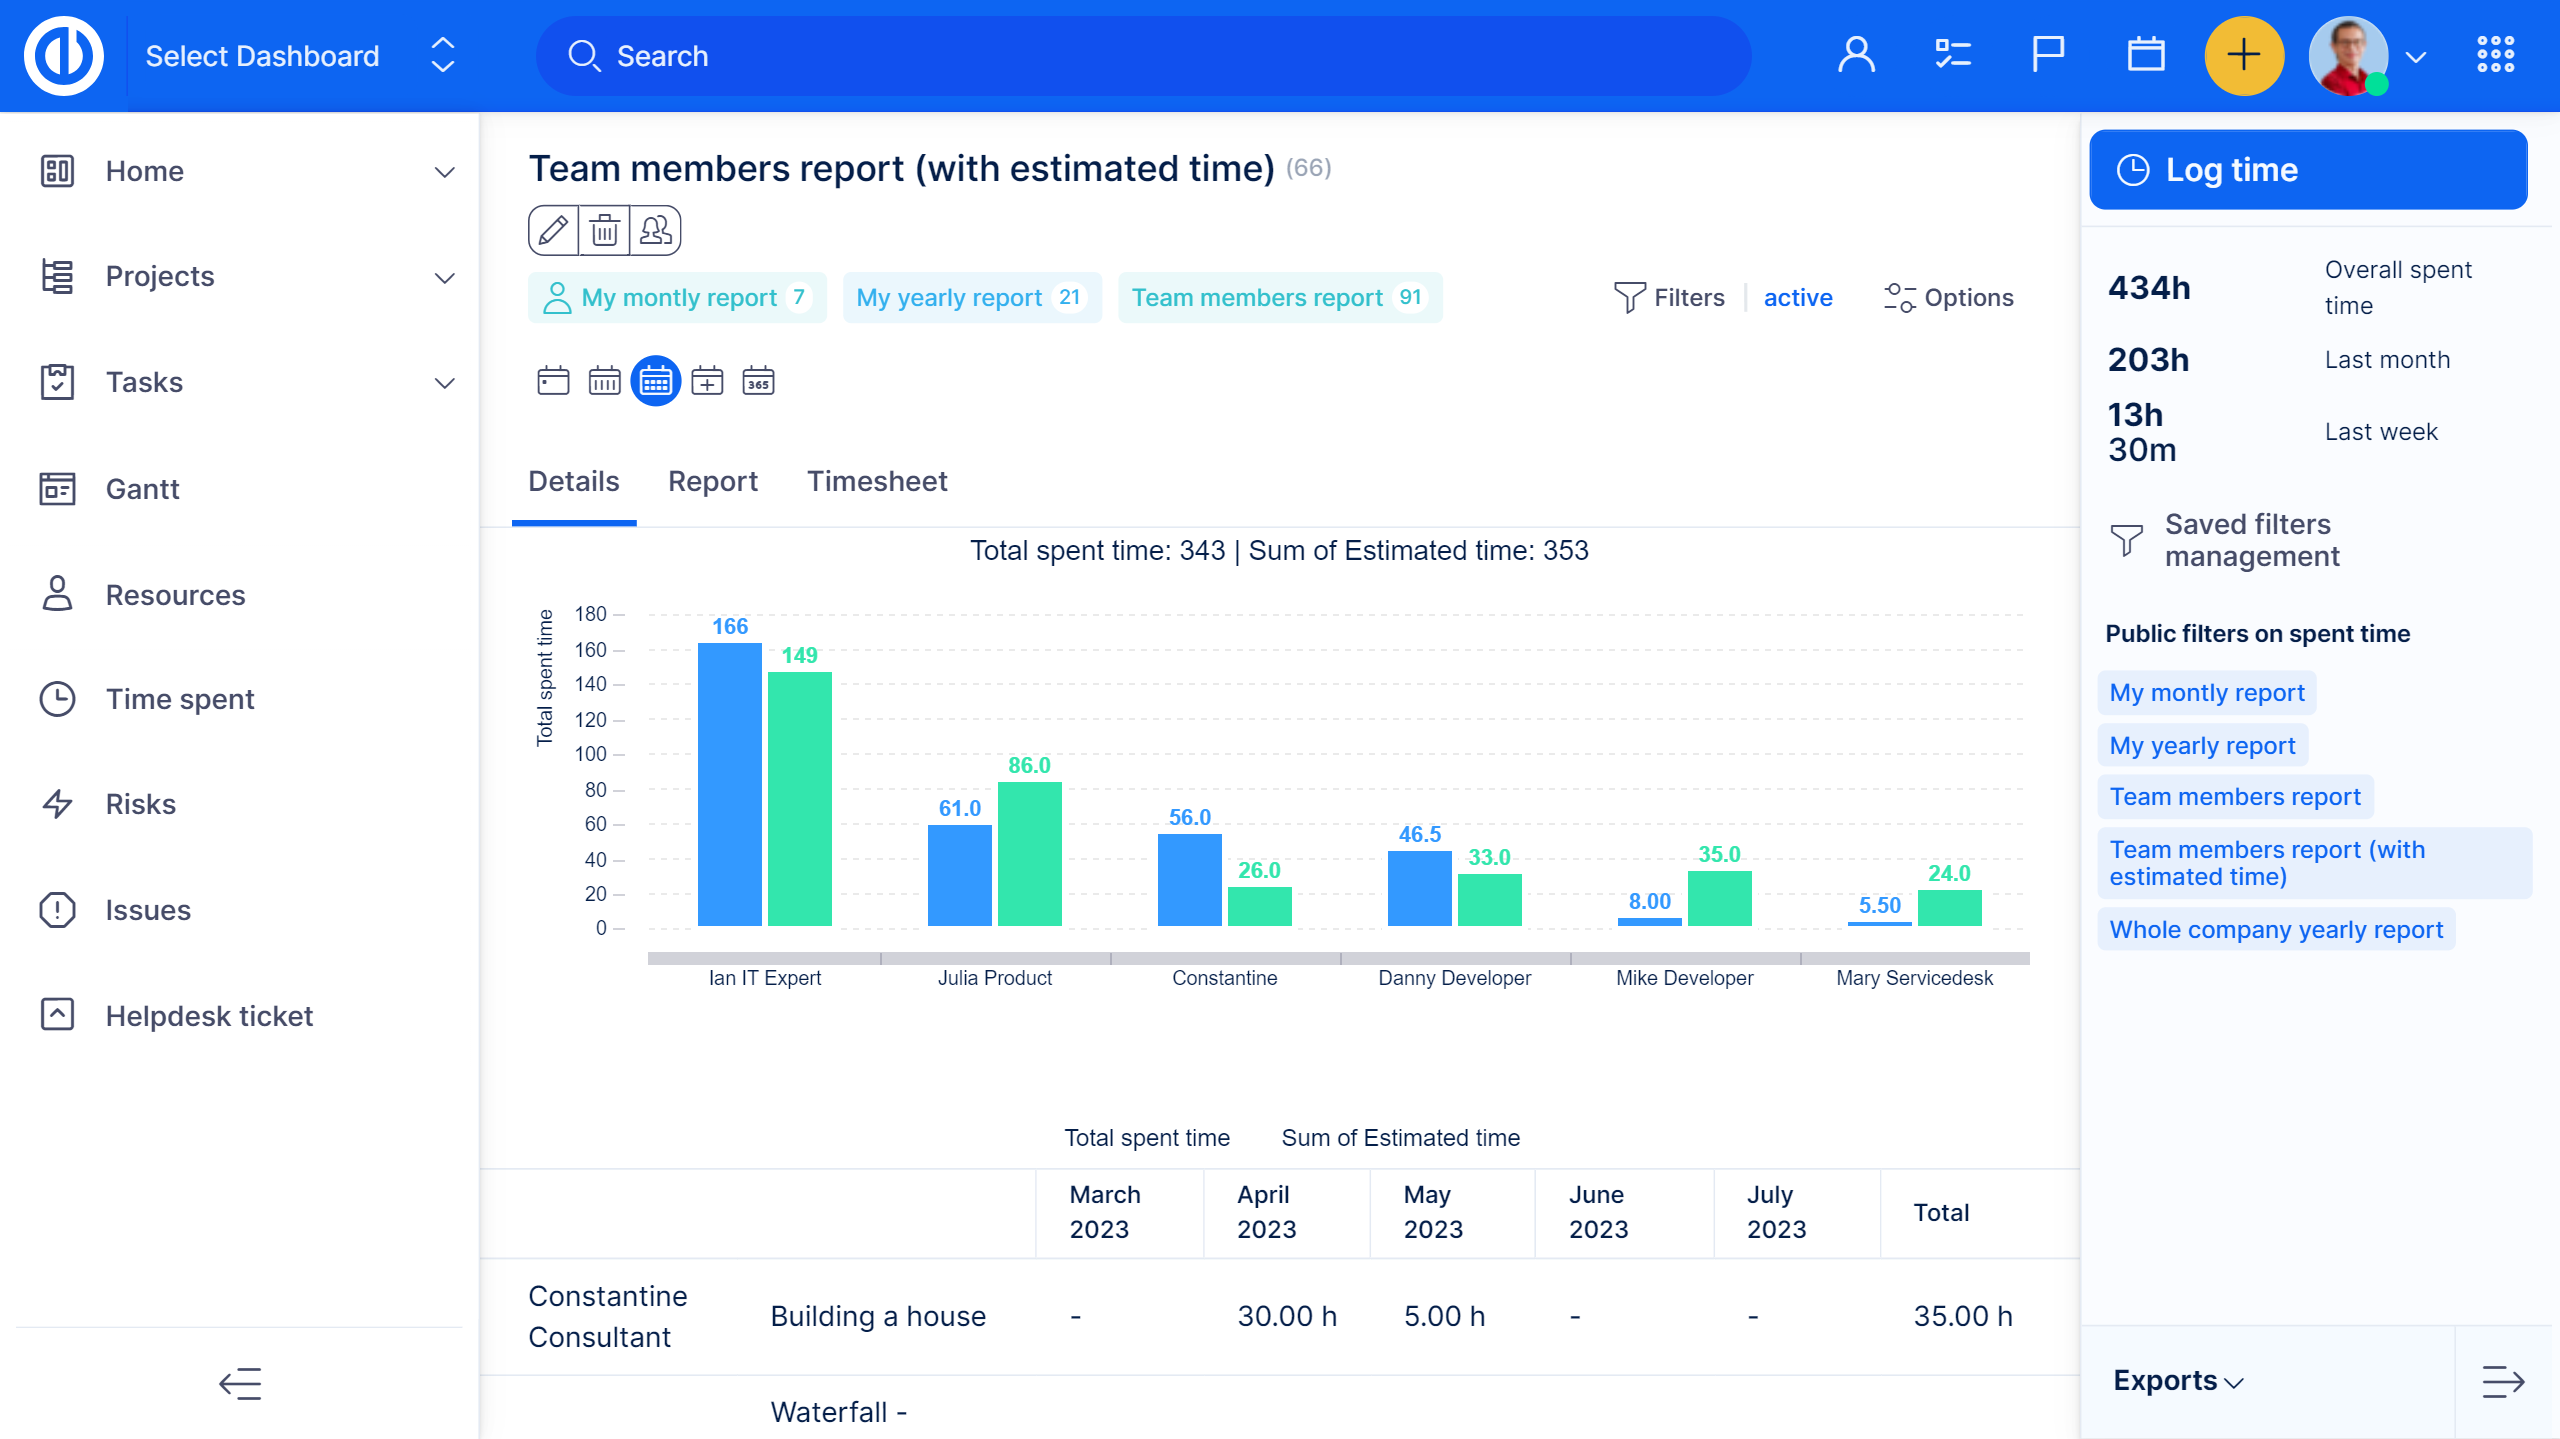Screen dimensions: 2560x1439
Task: Click Ian IT Expert blue 166 bar
Action: tap(729, 785)
